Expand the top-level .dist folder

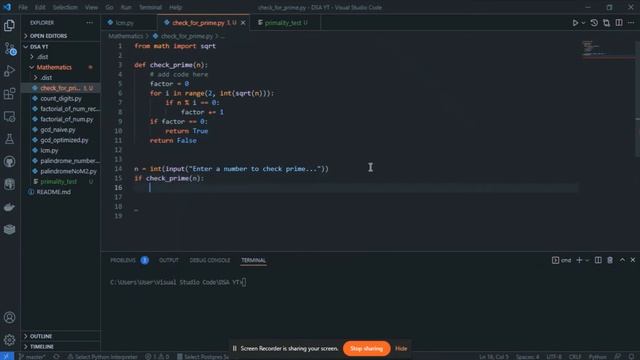tap(60, 57)
